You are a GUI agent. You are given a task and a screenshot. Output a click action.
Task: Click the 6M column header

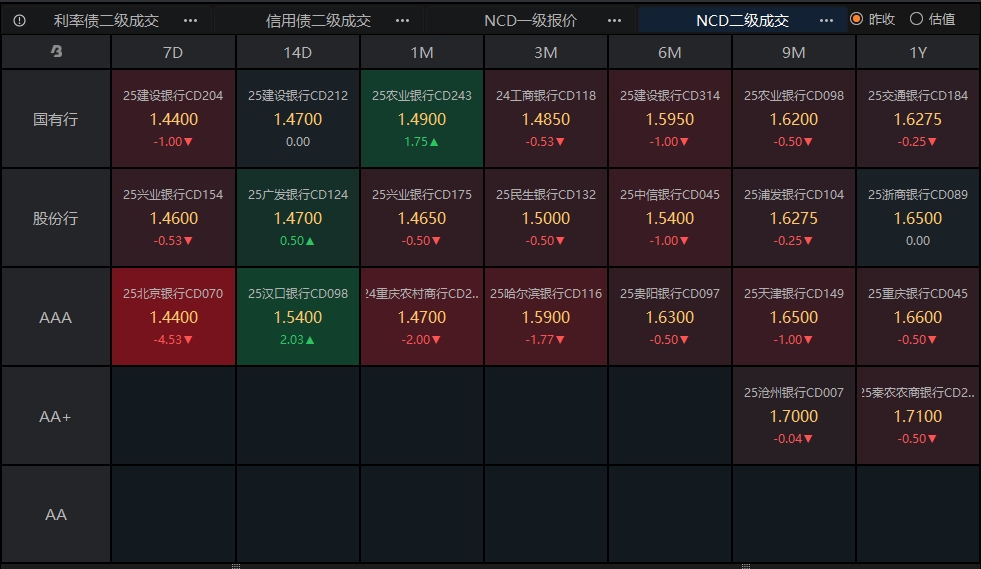tap(669, 52)
